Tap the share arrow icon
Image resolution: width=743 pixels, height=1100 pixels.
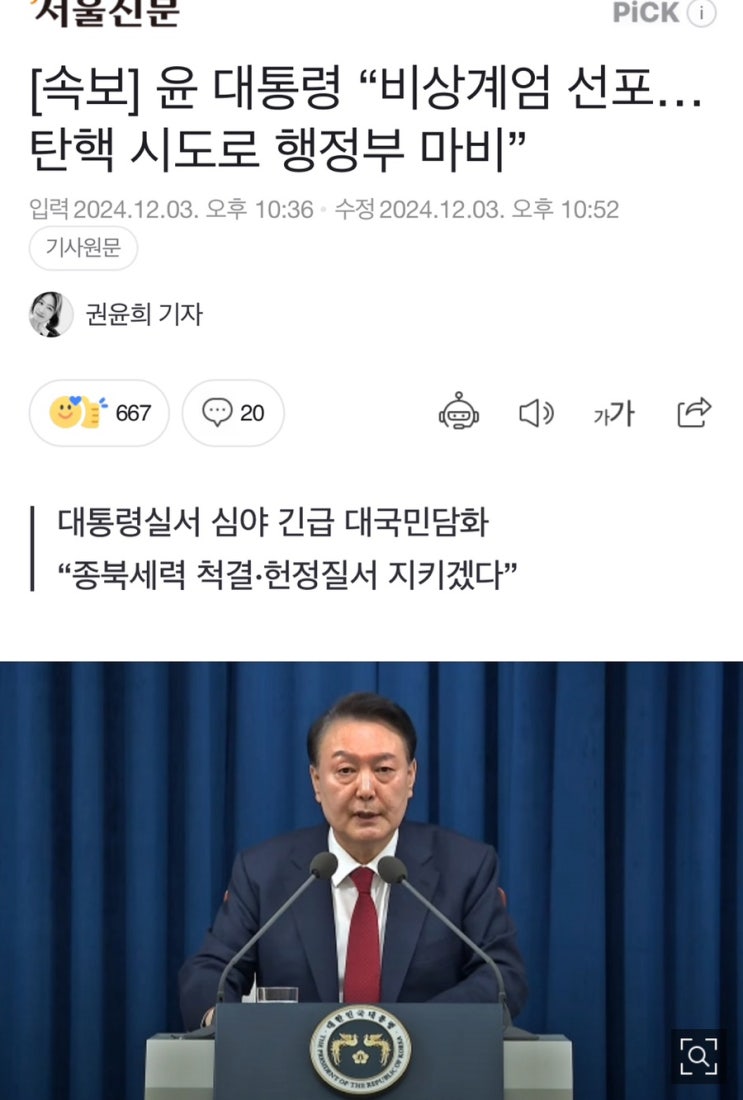(694, 412)
